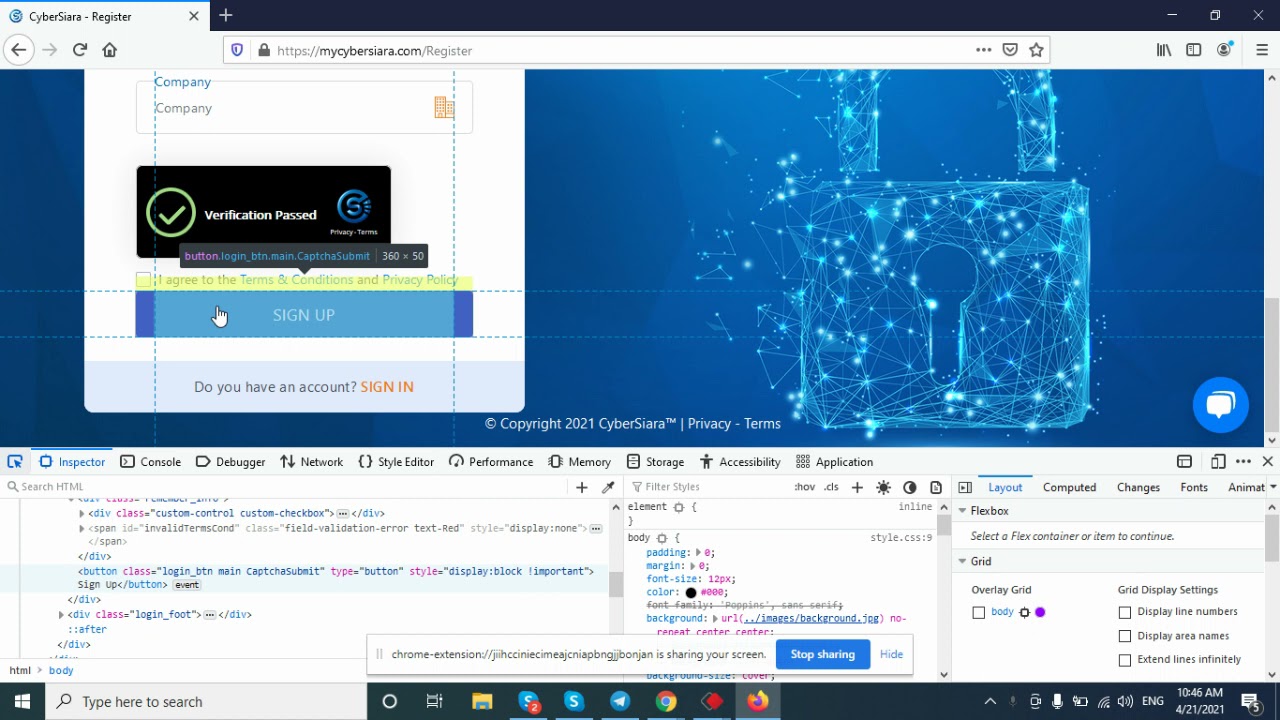This screenshot has width=1280, height=720.
Task: Switch to the Debugger tab
Action: pos(230,461)
